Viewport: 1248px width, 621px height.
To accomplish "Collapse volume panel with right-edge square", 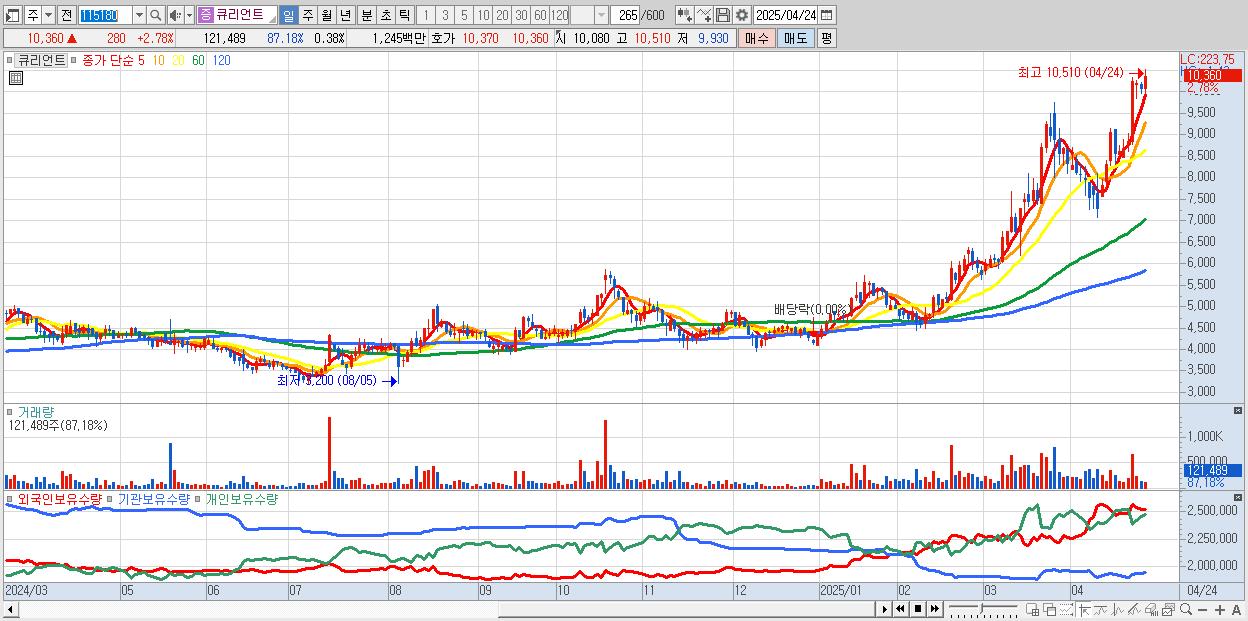I will [x=1240, y=411].
